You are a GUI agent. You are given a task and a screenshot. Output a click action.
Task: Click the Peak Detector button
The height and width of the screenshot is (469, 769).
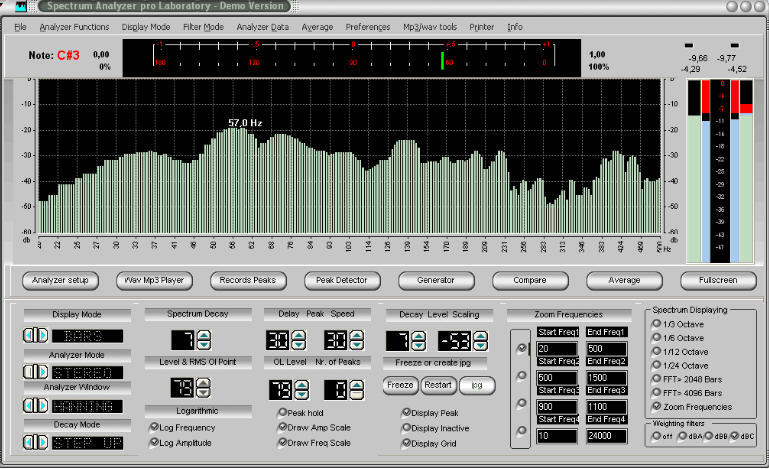[342, 281]
